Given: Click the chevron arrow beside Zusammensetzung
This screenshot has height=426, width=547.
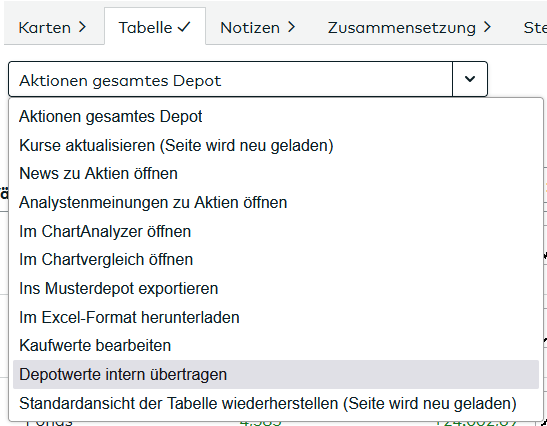Looking at the screenshot, I should click(x=487, y=27).
